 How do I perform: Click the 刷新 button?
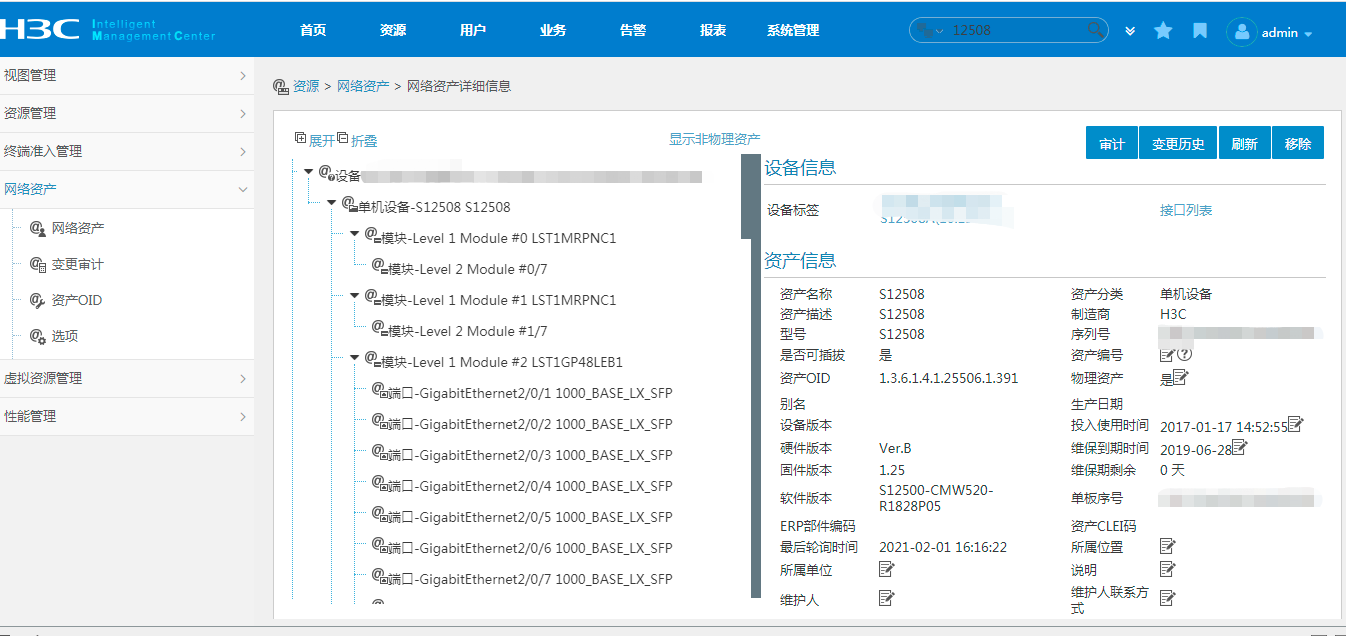1244,143
